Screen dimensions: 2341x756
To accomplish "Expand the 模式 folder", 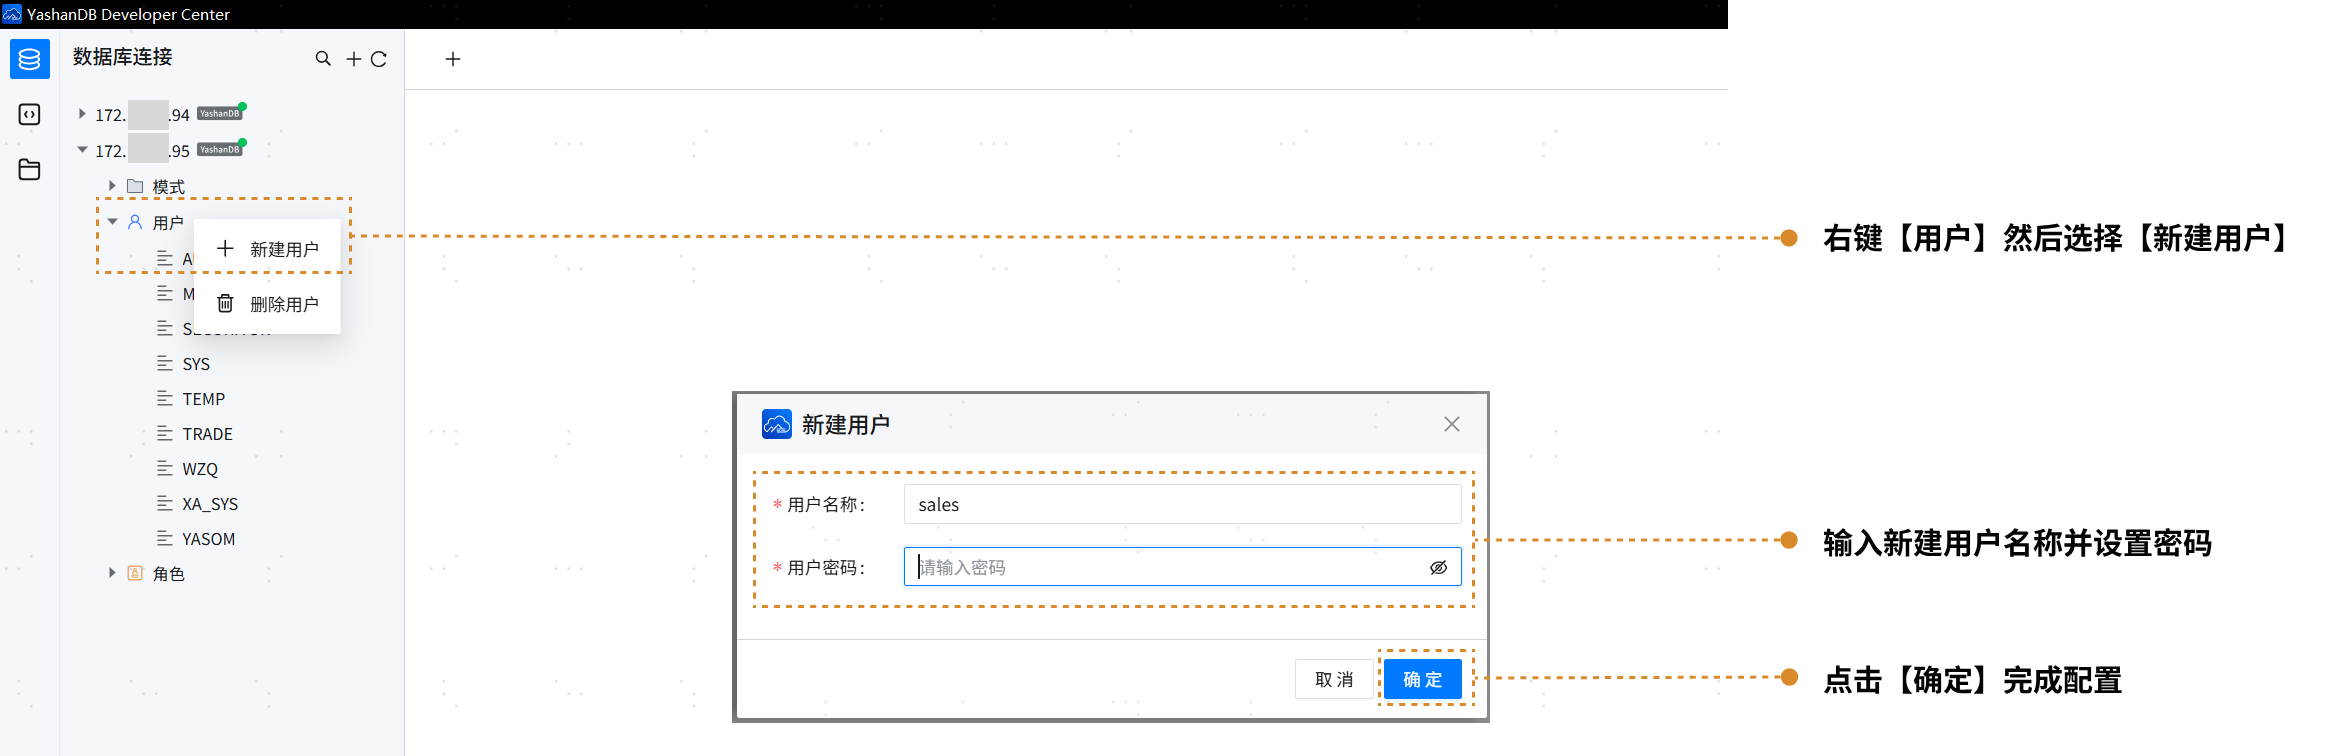I will (112, 186).
